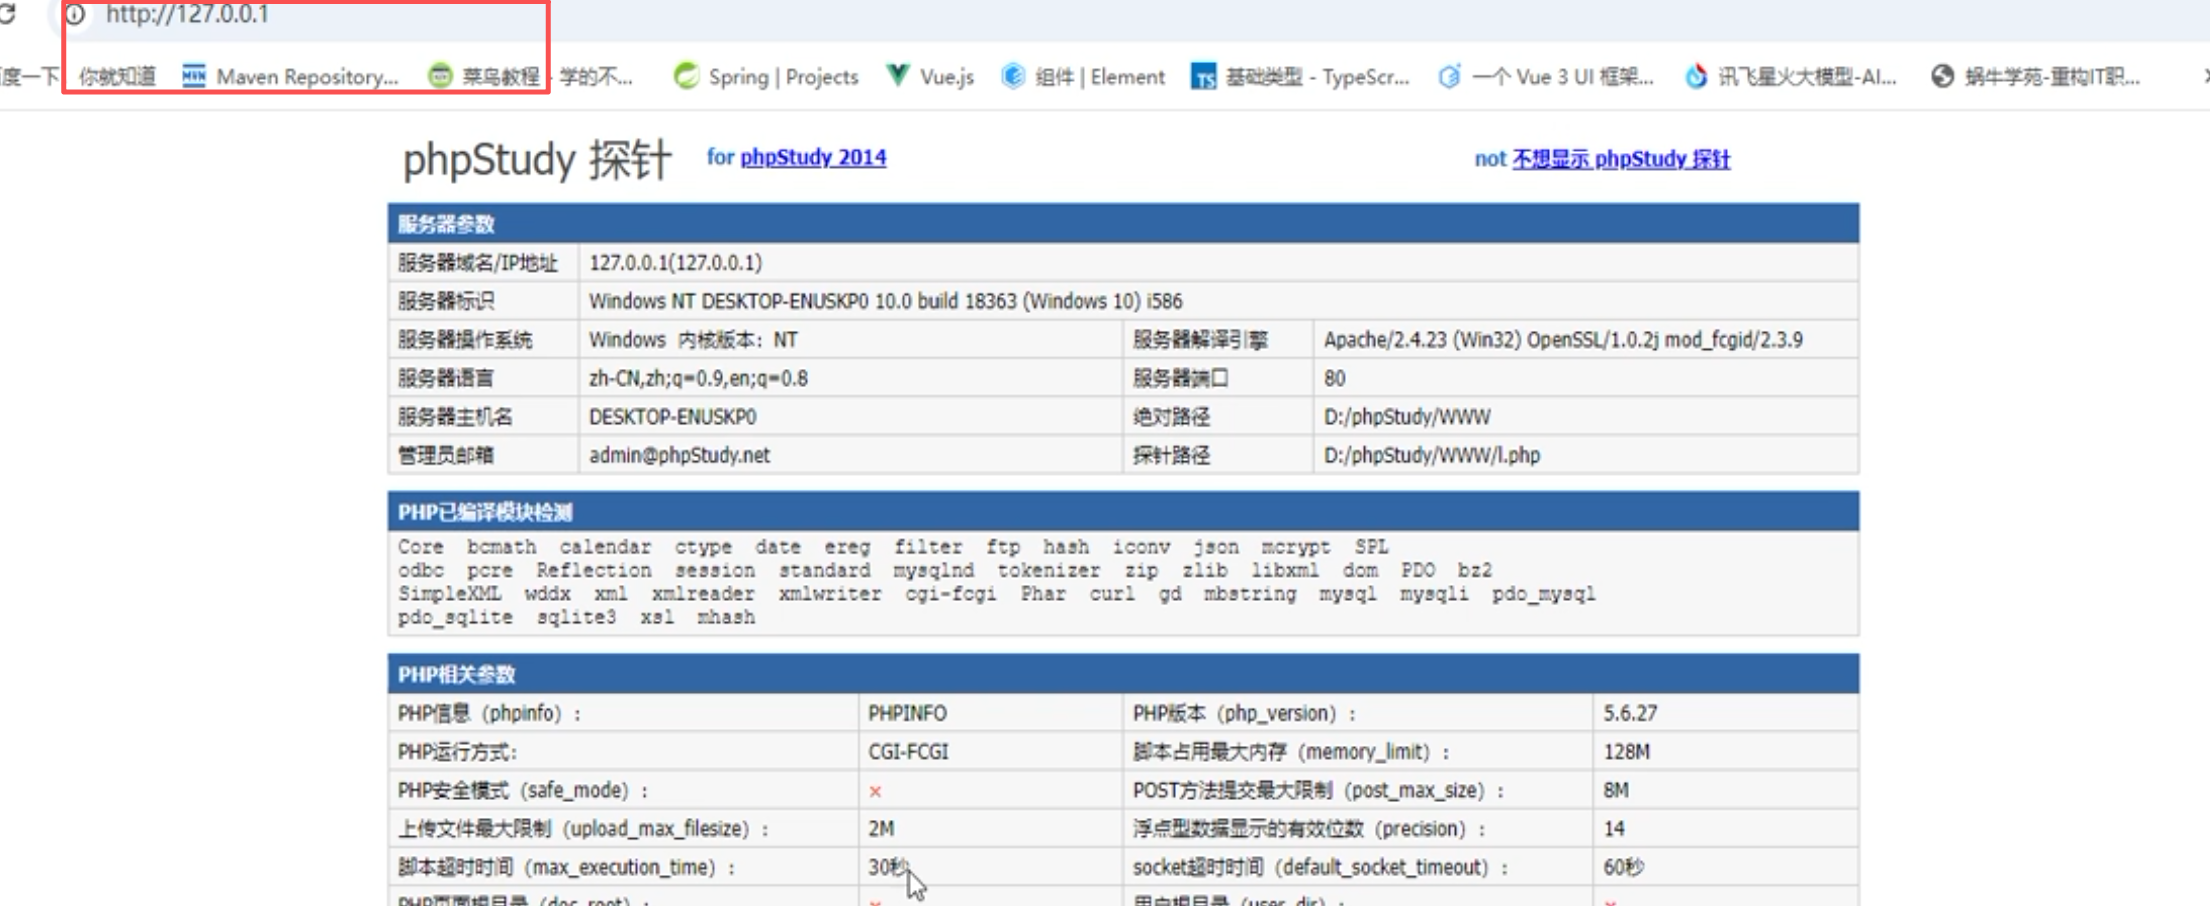This screenshot has width=2210, height=906.
Task: Click the zh-CN,zh;q=0.9 server language value
Action: (698, 378)
